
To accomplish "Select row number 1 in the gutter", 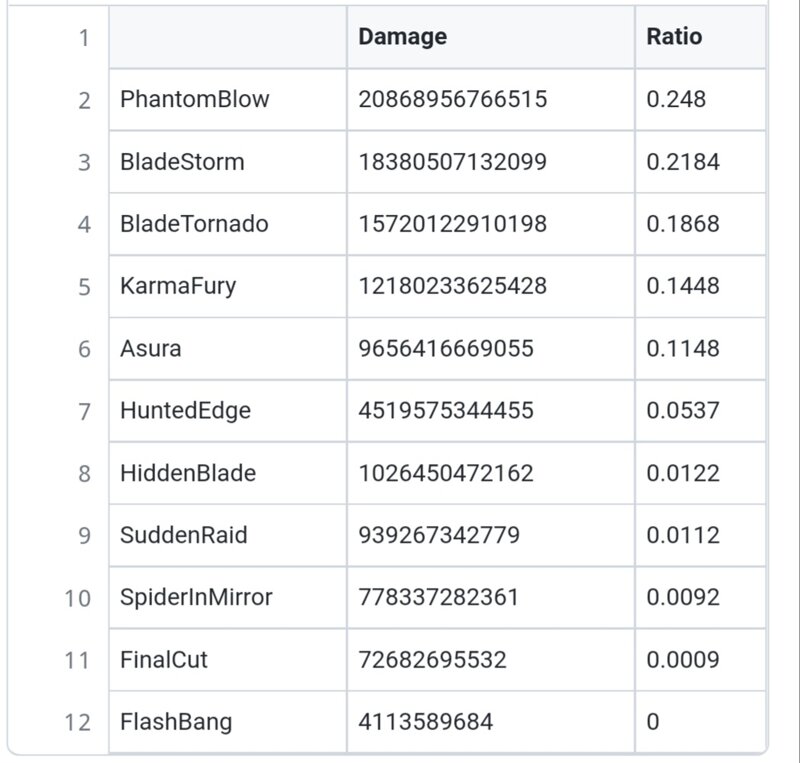I will tap(84, 38).
